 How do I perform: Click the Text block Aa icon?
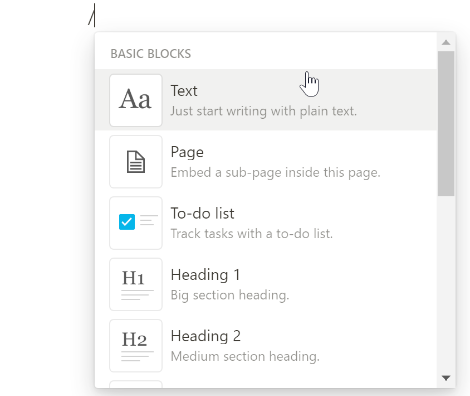tap(136, 100)
